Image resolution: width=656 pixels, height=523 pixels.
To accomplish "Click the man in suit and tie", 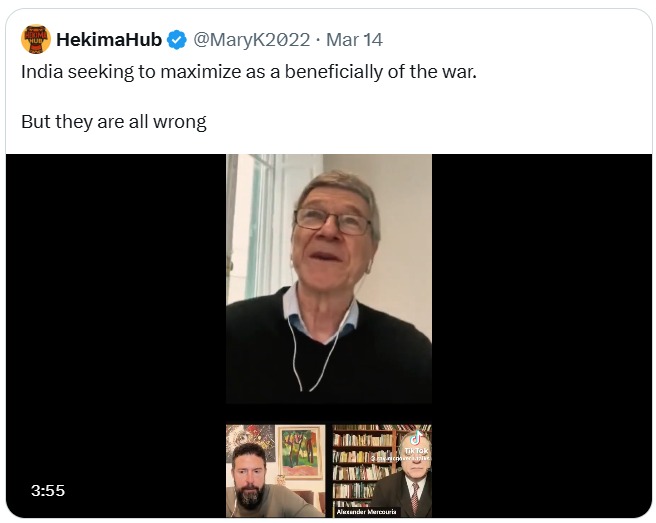I will pyautogui.click(x=413, y=492).
